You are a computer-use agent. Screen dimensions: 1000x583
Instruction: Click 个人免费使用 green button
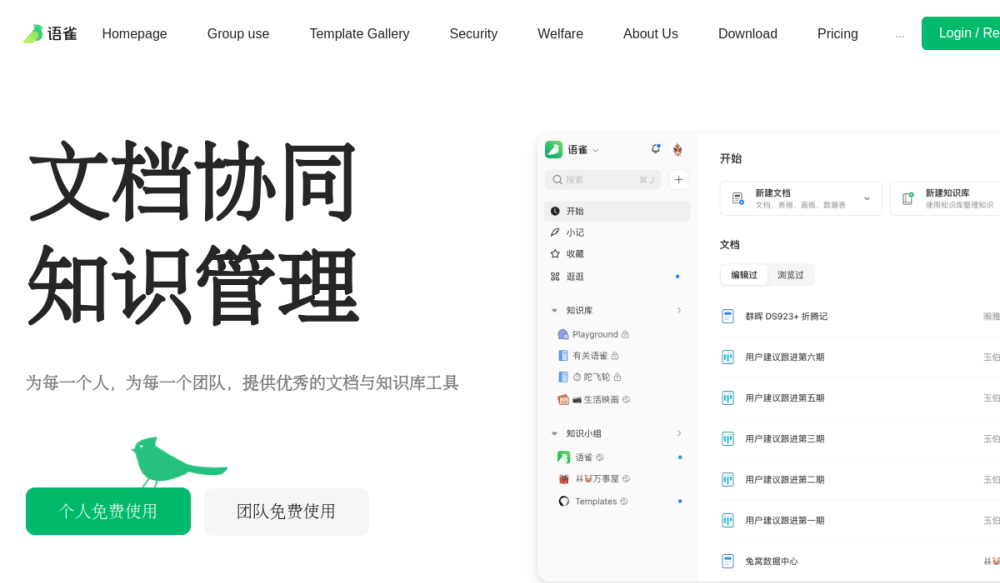click(x=108, y=511)
